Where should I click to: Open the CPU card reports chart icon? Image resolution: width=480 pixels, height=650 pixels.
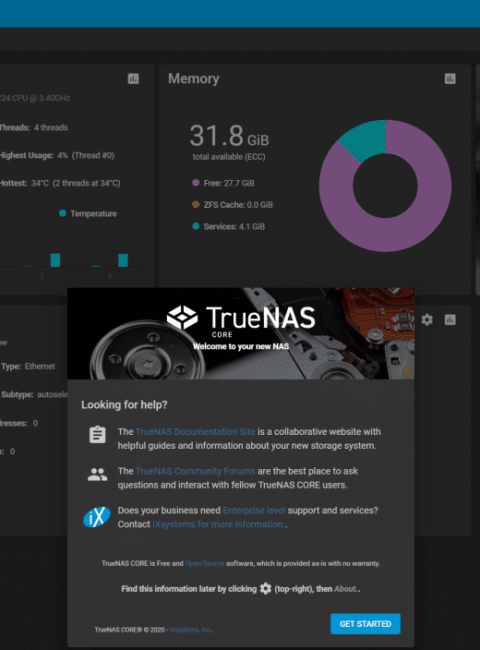pos(133,79)
